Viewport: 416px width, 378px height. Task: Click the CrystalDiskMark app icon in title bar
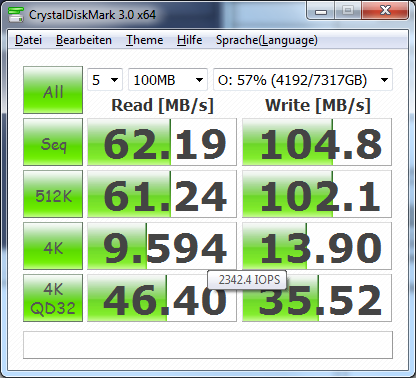click(x=16, y=14)
